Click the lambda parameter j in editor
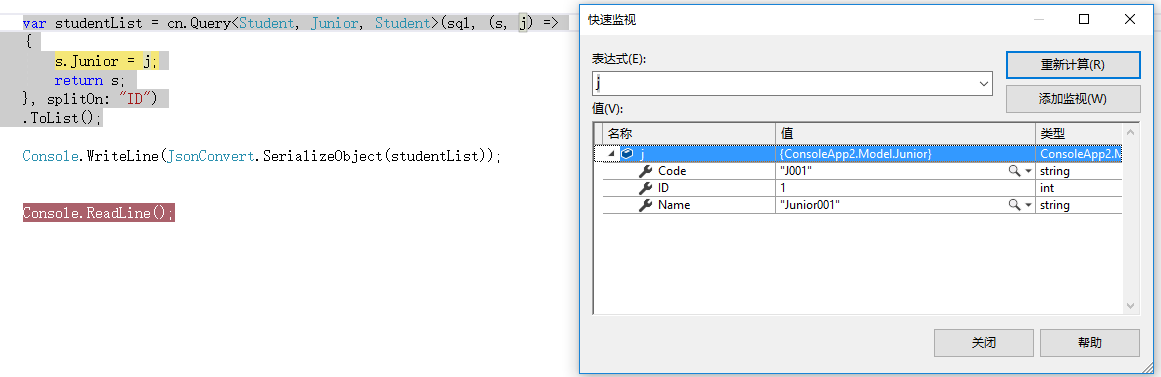Screen dimensions: 1161x377 click(x=524, y=23)
